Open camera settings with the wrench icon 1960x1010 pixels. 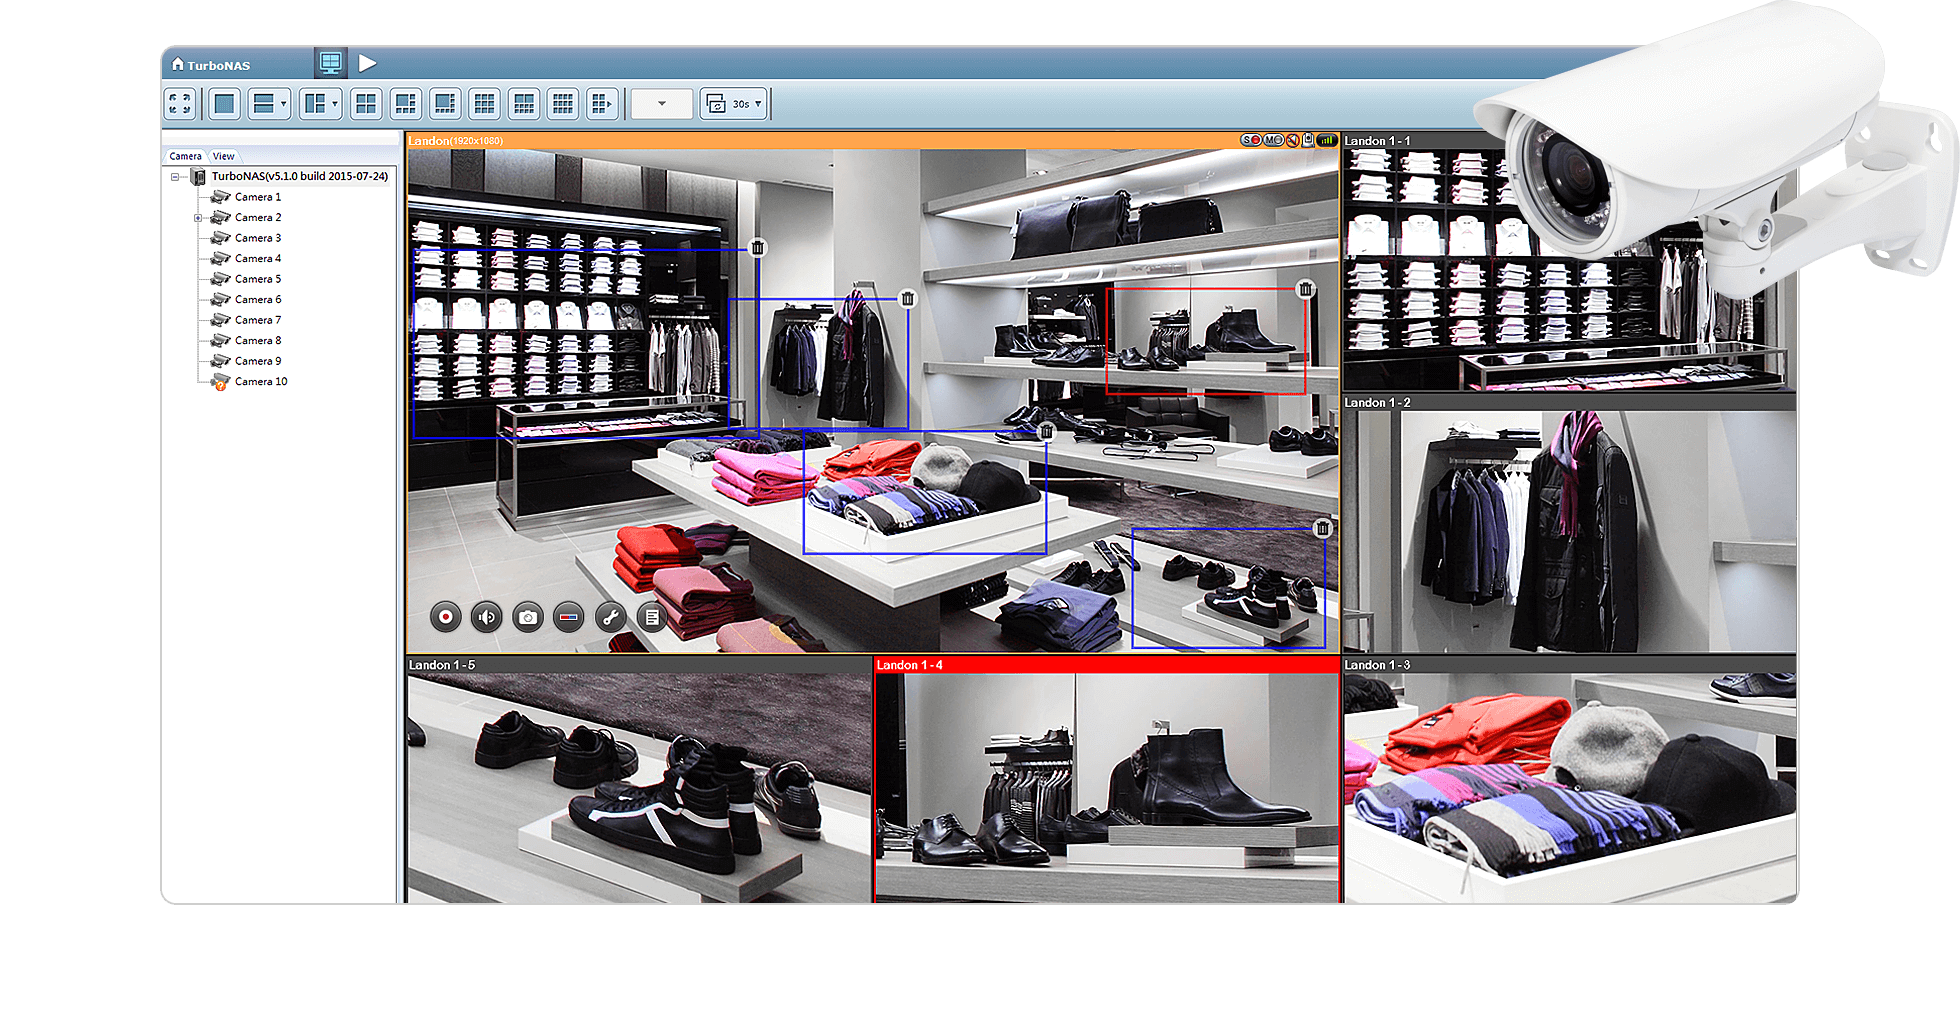pos(610,618)
